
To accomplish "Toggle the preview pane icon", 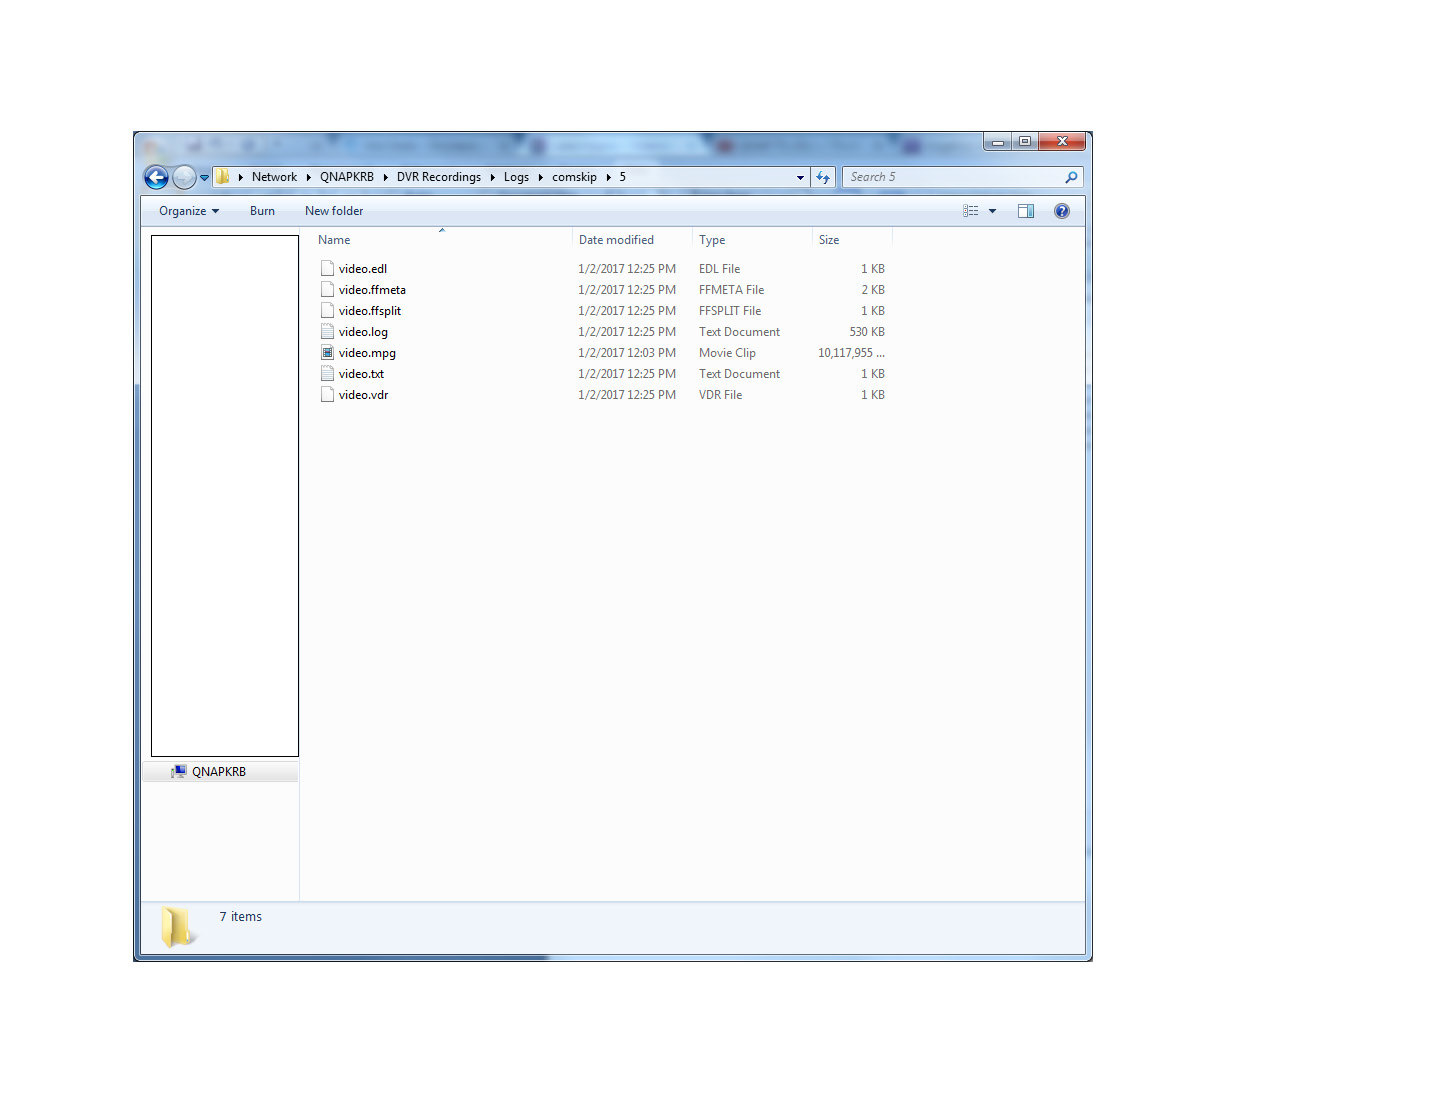I will [1025, 211].
